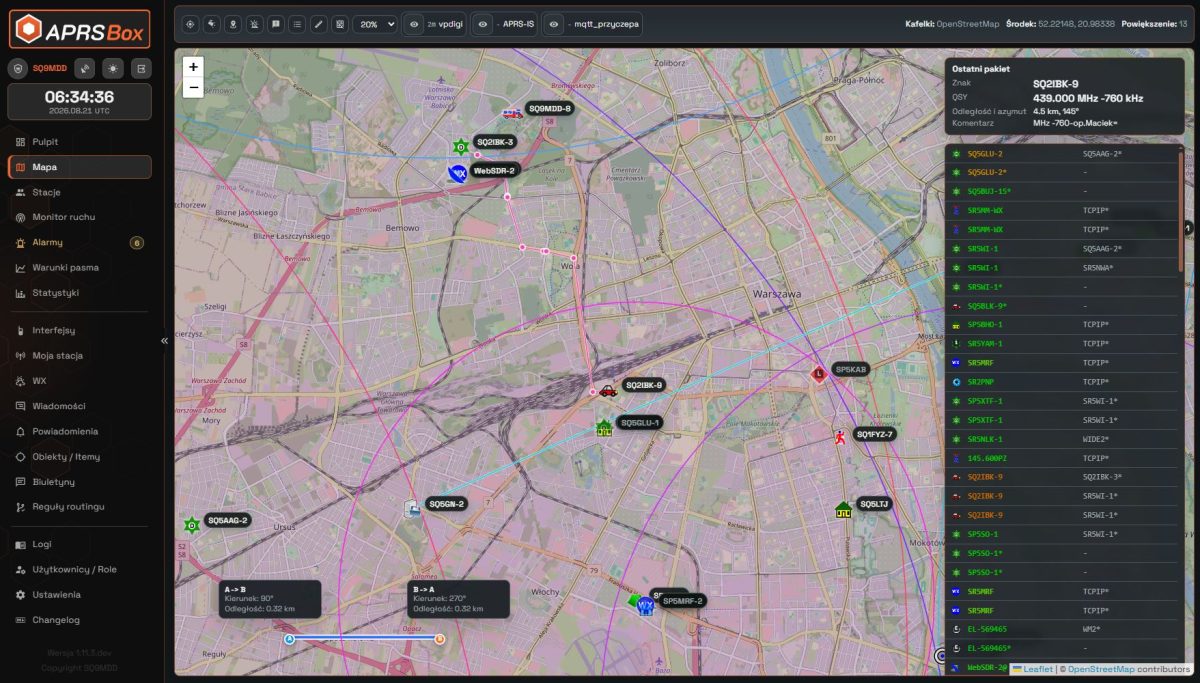The width and height of the screenshot is (1200, 683).
Task: Open the Stacje menu item
Action: pos(80,192)
